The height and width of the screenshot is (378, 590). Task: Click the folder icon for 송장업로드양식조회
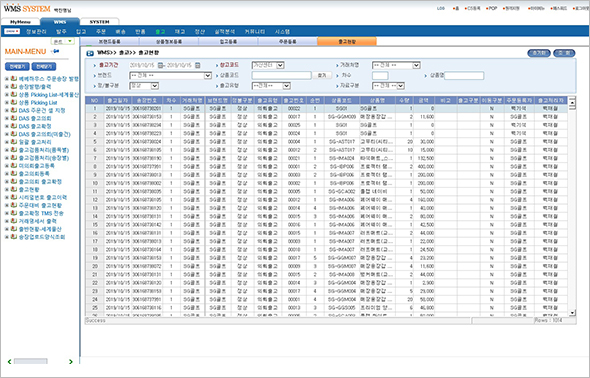[14, 237]
